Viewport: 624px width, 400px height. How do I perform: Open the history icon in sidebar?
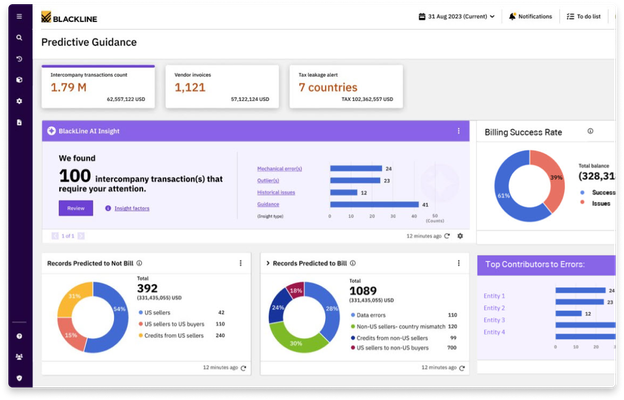tap(19, 59)
